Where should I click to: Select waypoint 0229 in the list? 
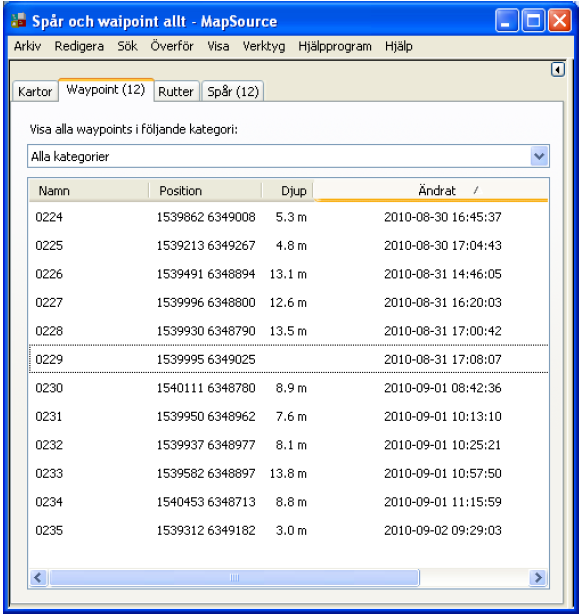click(x=288, y=359)
